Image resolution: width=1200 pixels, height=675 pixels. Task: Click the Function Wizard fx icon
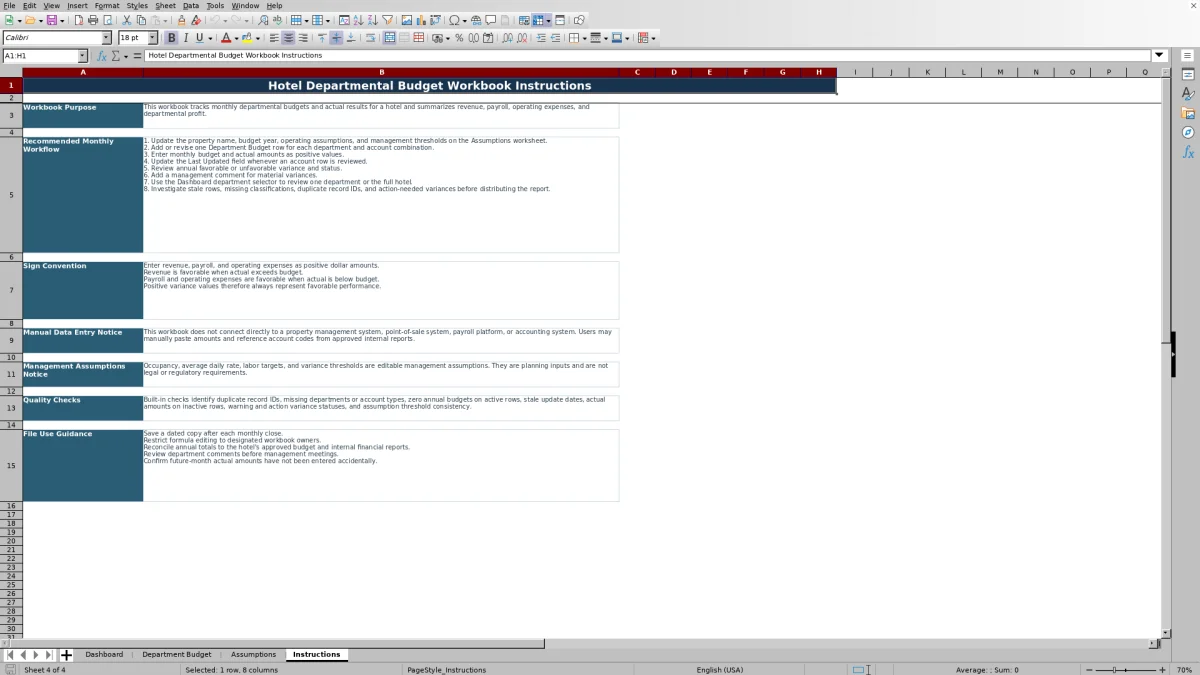click(x=102, y=56)
